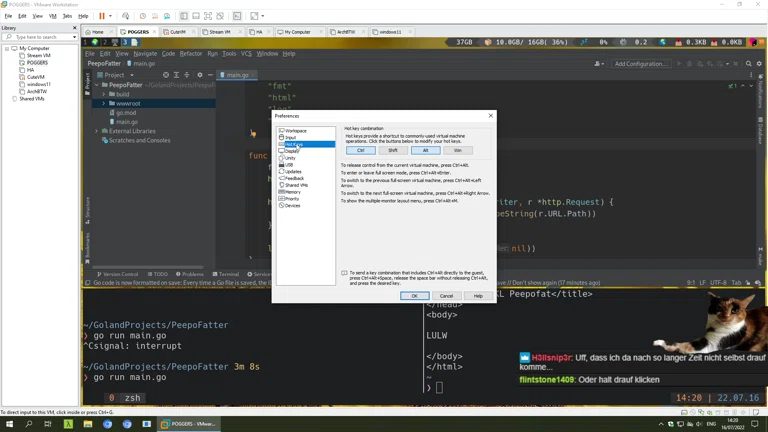Open the Add Configuration dropdown
The height and width of the screenshot is (432, 768).
click(640, 64)
